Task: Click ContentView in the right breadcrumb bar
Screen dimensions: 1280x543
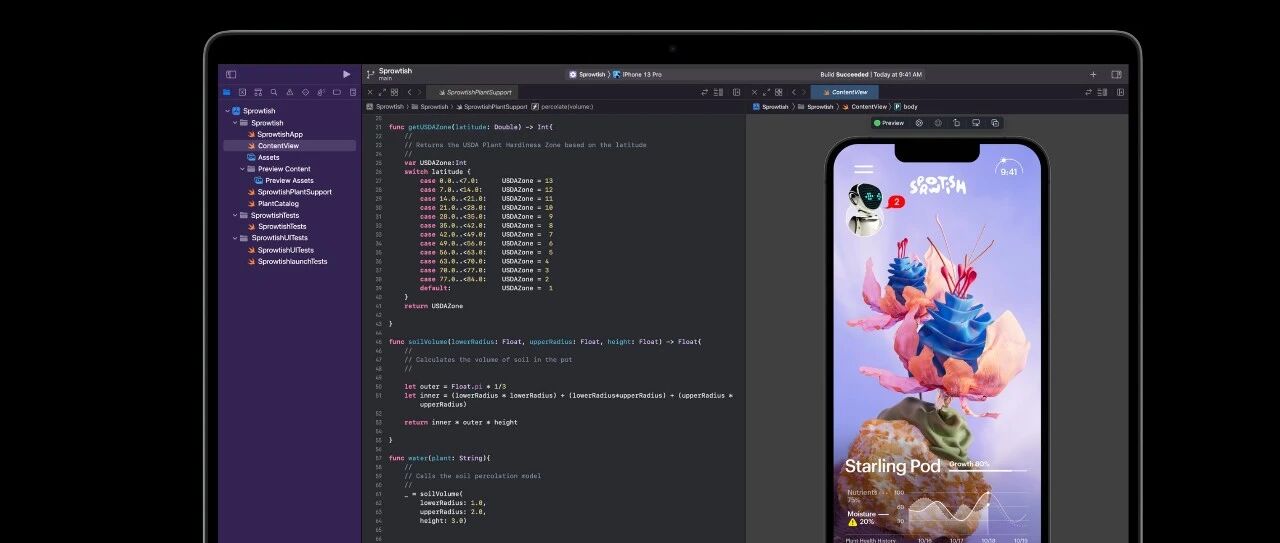Action: [865, 106]
